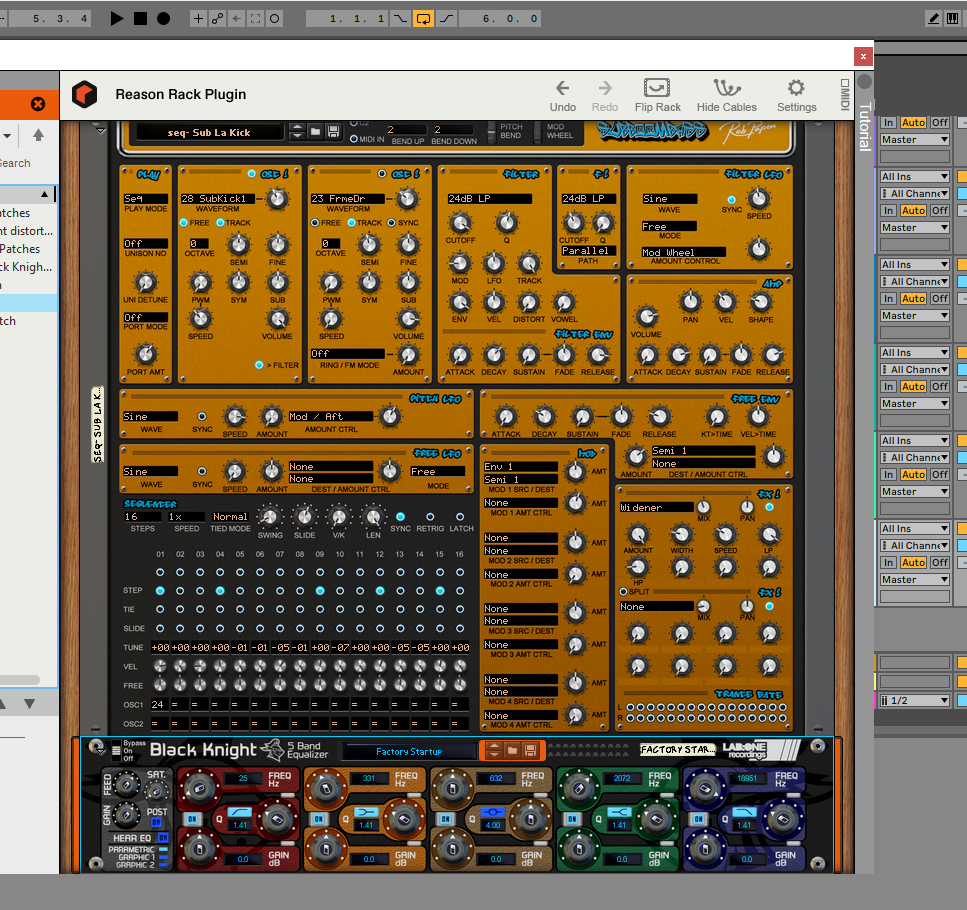Click the Capture MIDI dashed-square button

pyautogui.click(x=255, y=18)
